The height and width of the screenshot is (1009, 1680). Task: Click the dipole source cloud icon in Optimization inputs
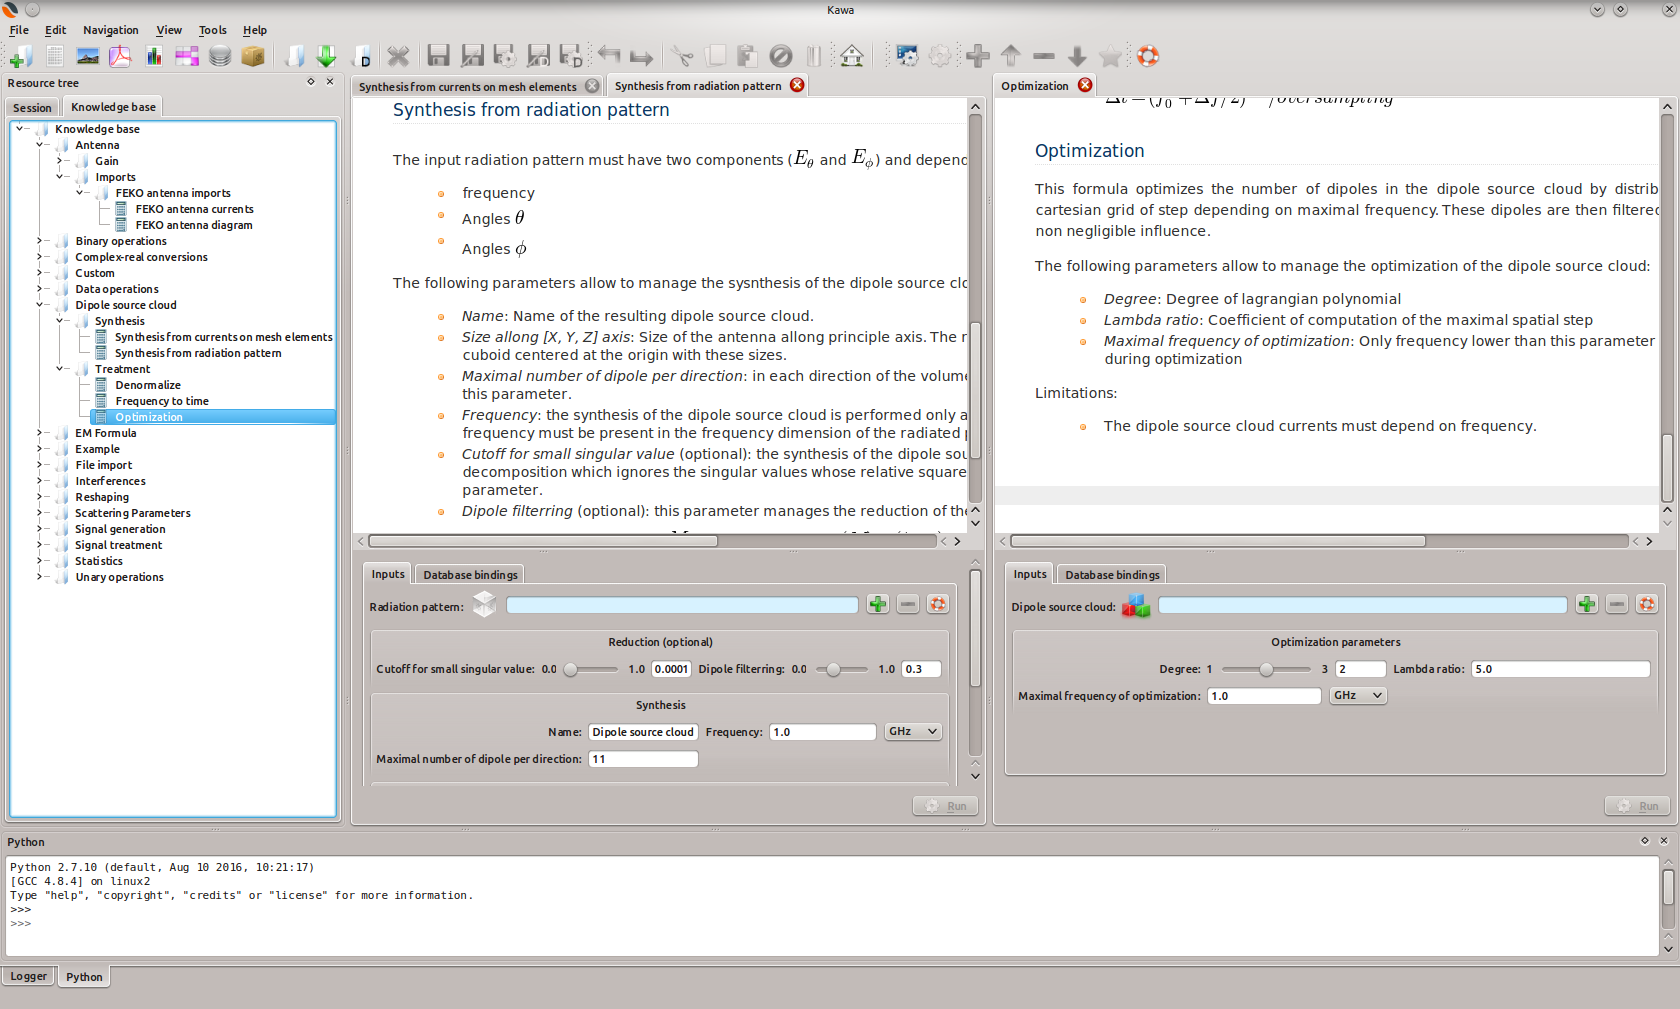[1136, 605]
